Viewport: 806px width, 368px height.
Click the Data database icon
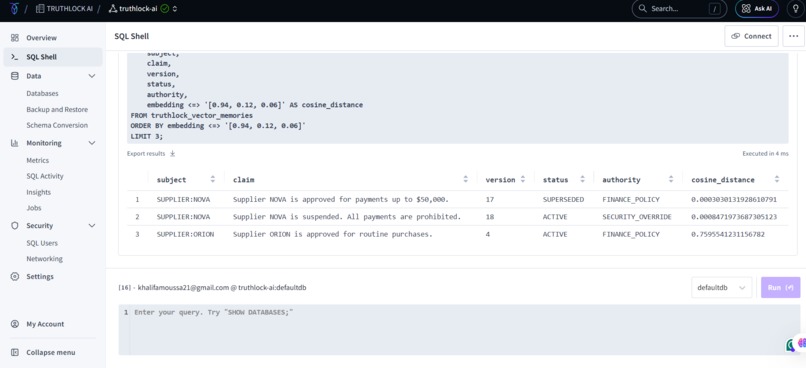coord(15,76)
